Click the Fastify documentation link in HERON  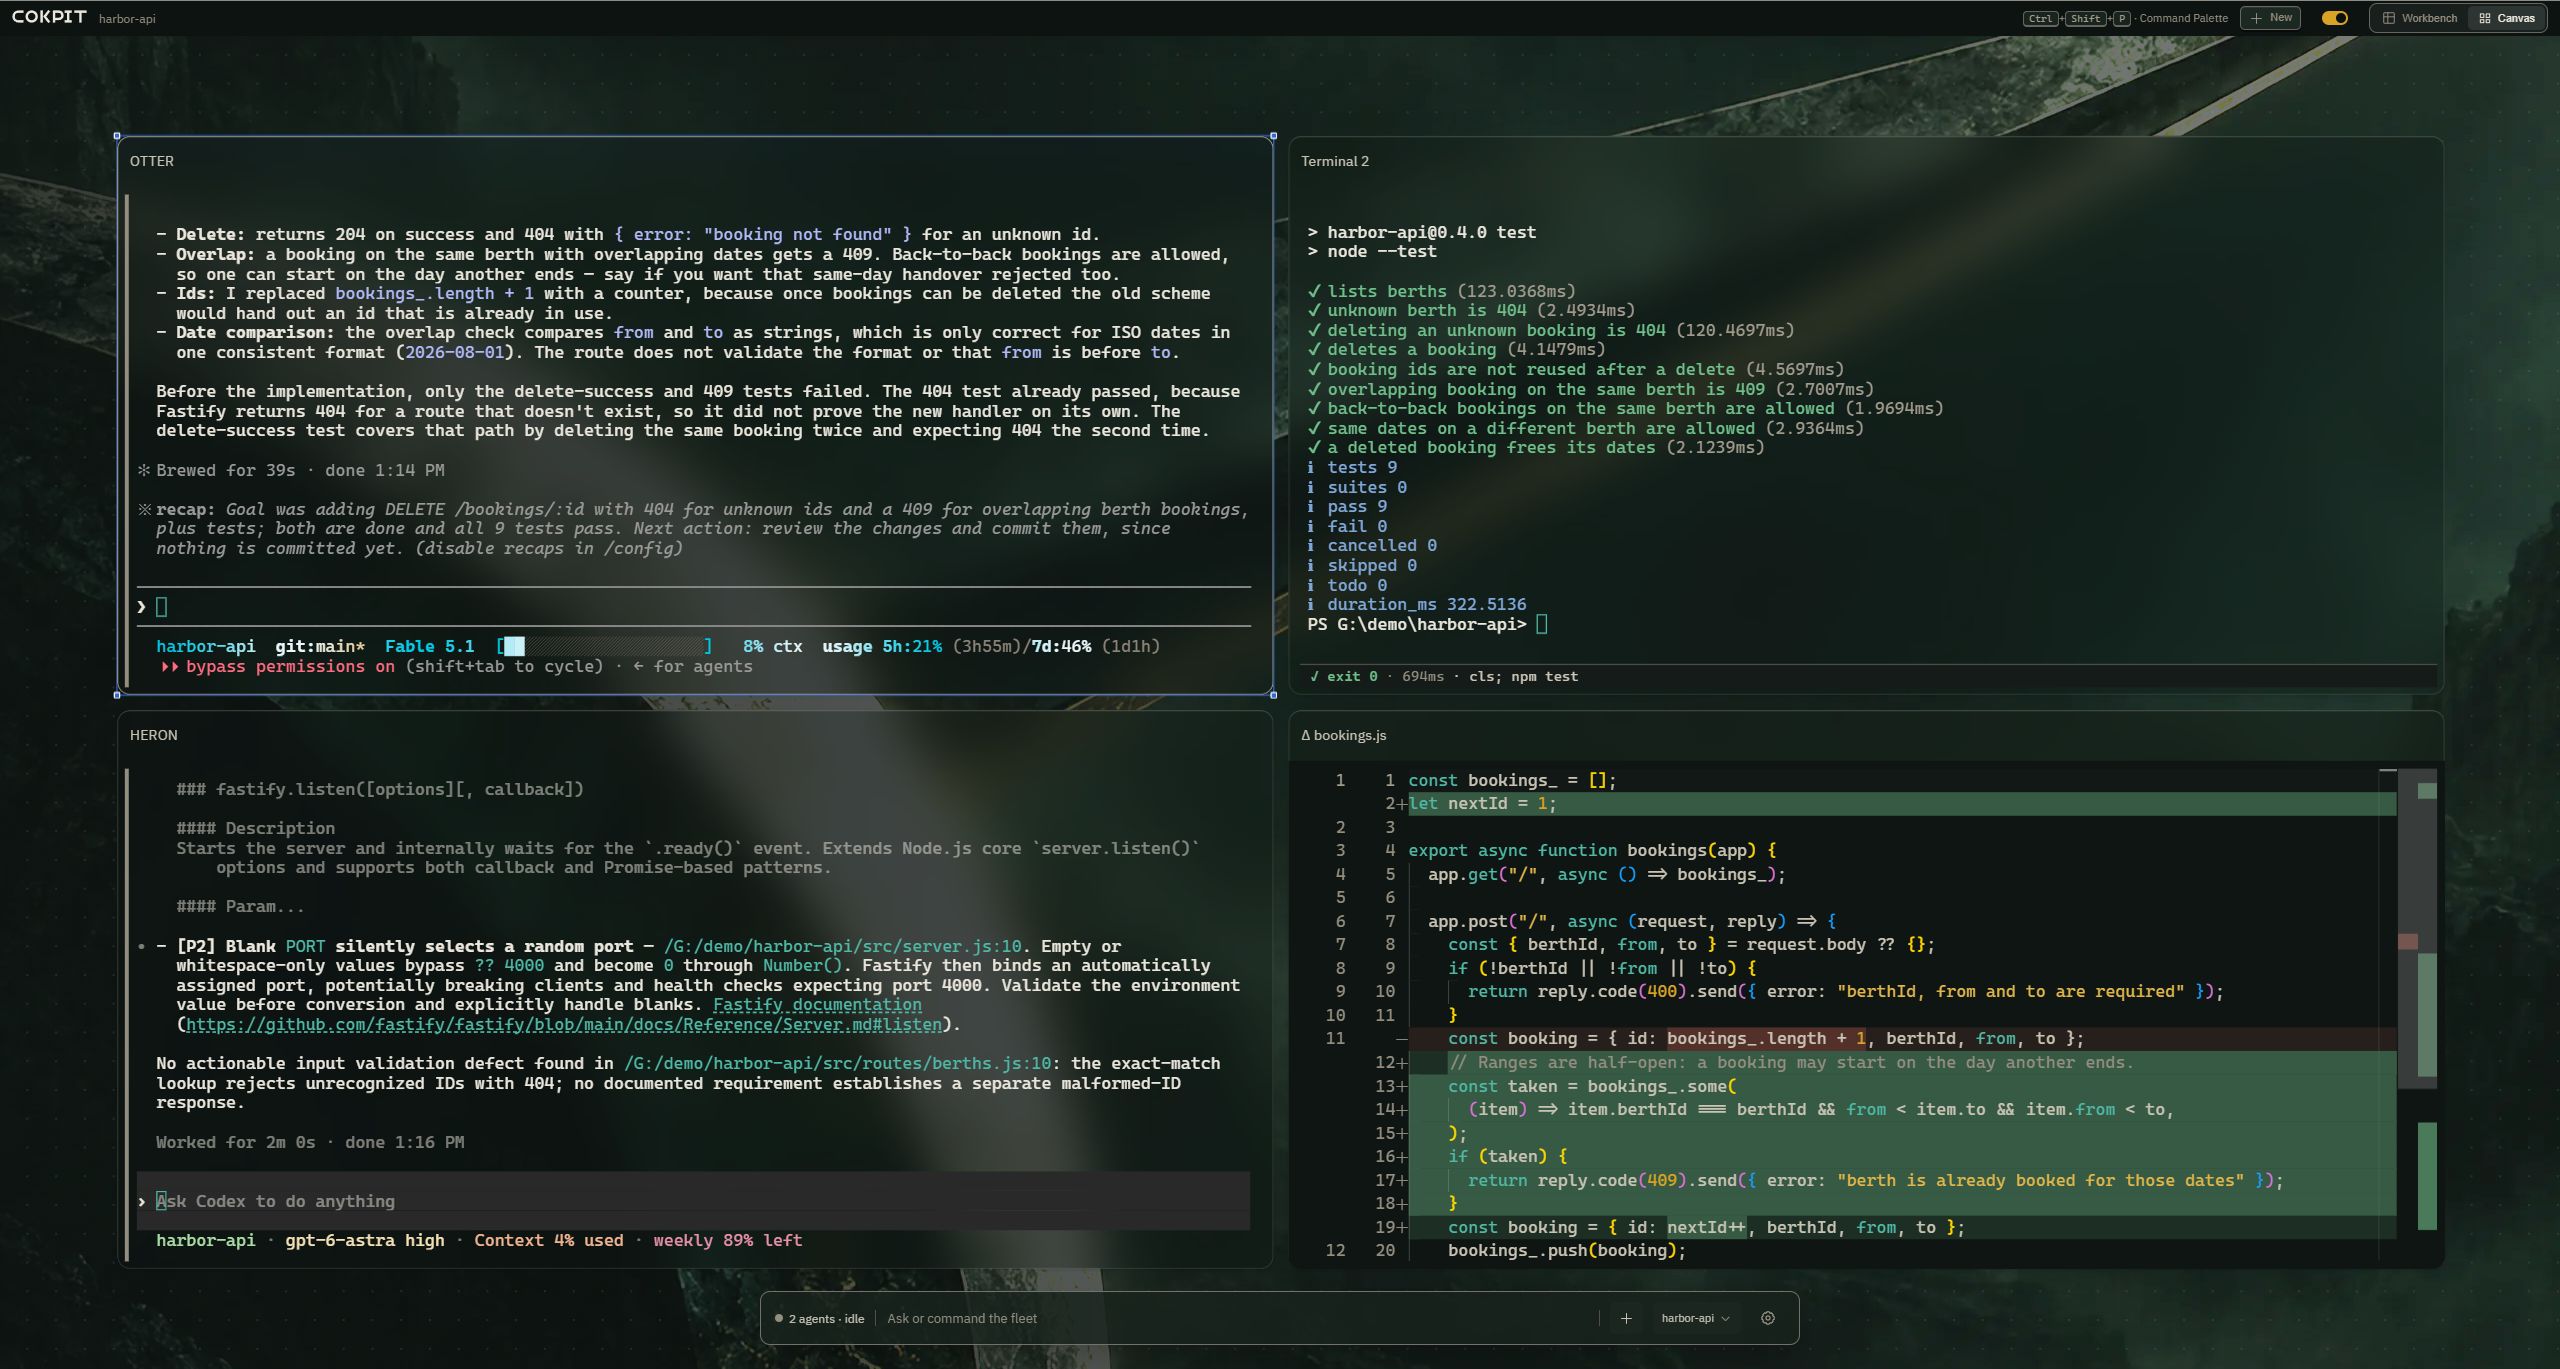pyautogui.click(x=817, y=1005)
